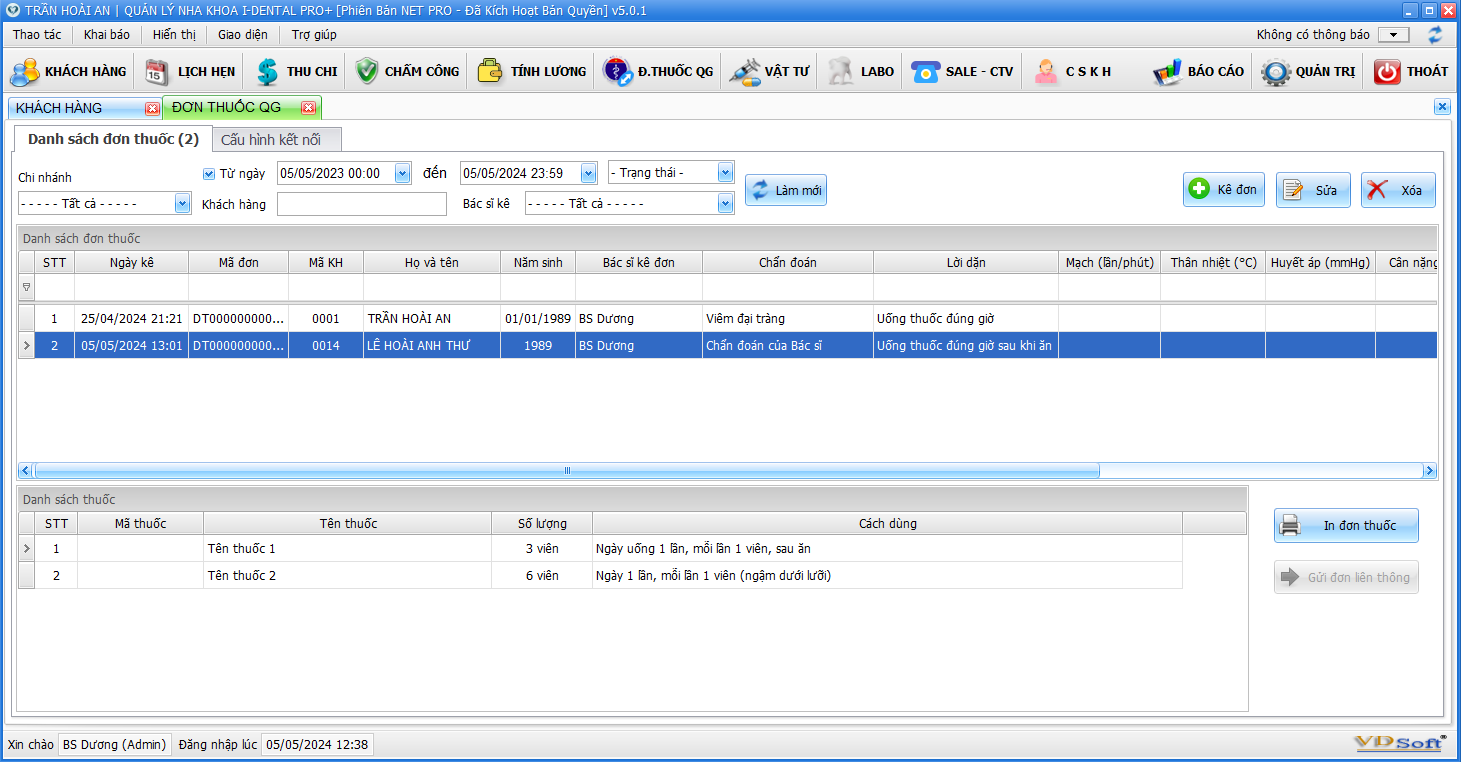Open the QUẢN TRỊ administration module

[x=1308, y=71]
